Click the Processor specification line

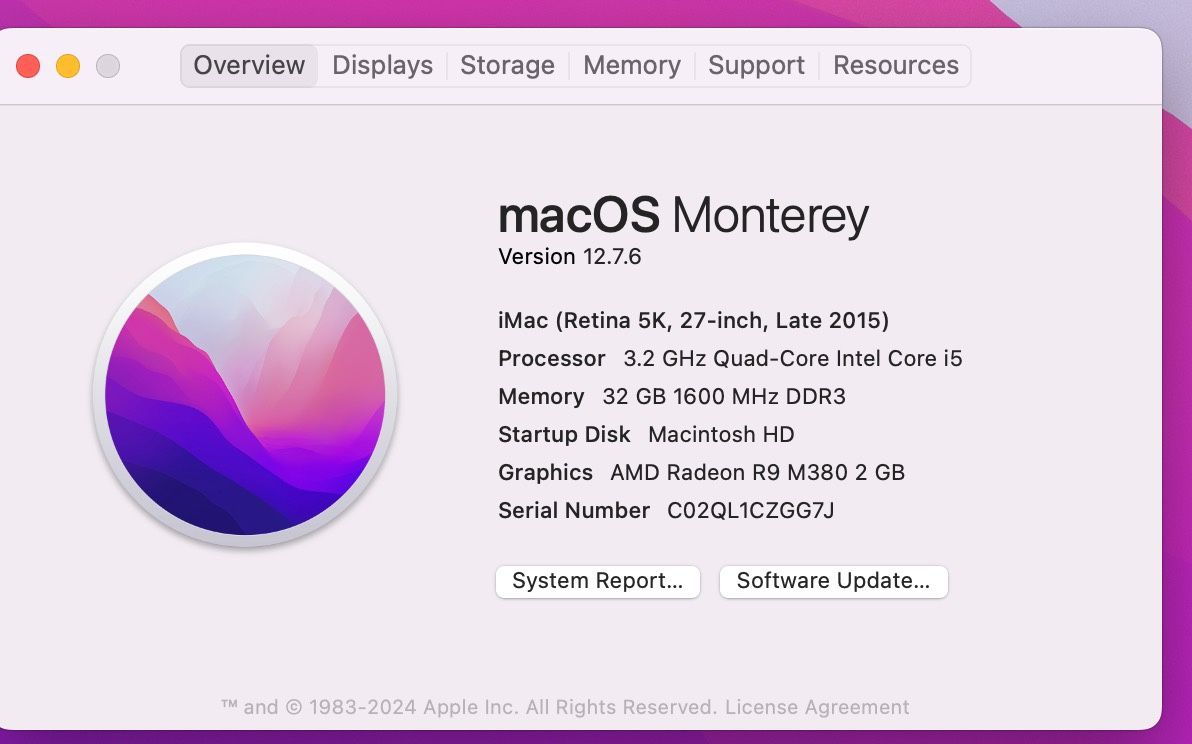730,358
